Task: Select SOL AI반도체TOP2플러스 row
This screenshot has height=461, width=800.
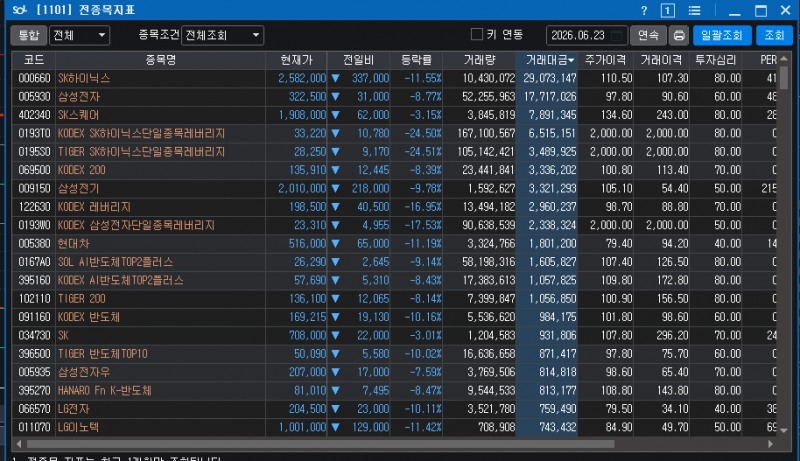Action: pos(115,262)
